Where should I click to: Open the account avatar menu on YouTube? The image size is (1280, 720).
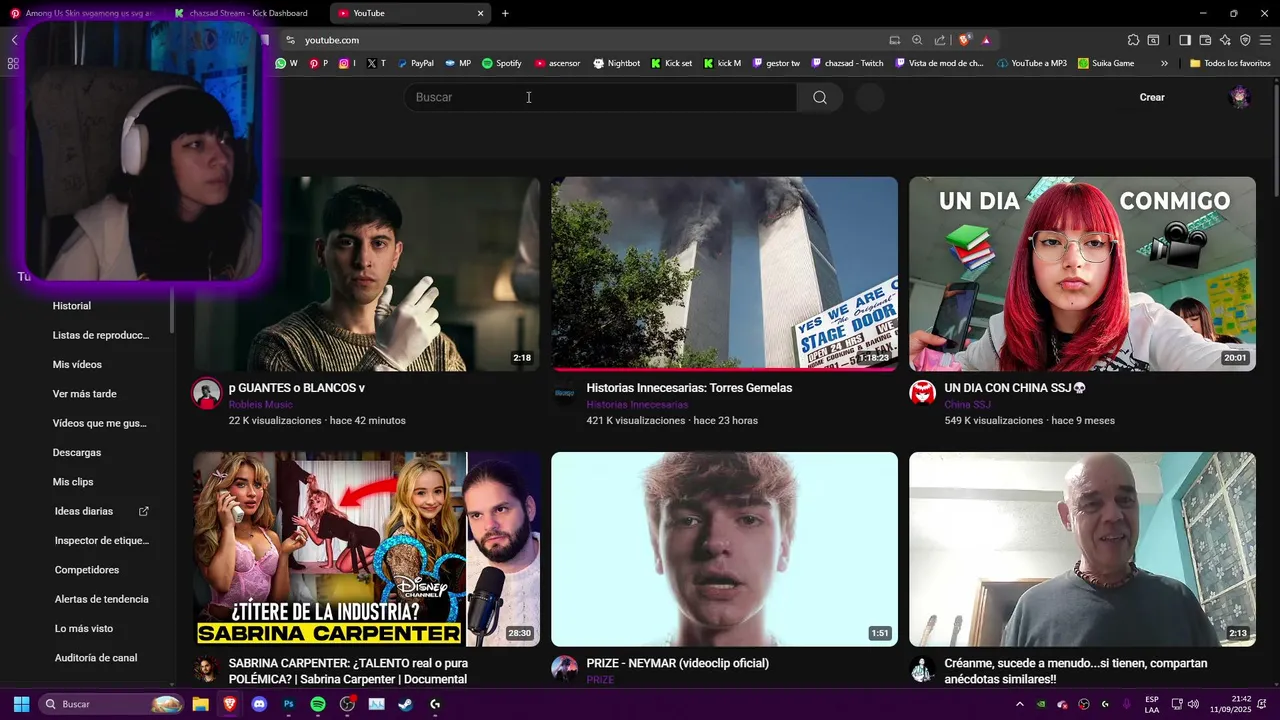tap(1240, 97)
